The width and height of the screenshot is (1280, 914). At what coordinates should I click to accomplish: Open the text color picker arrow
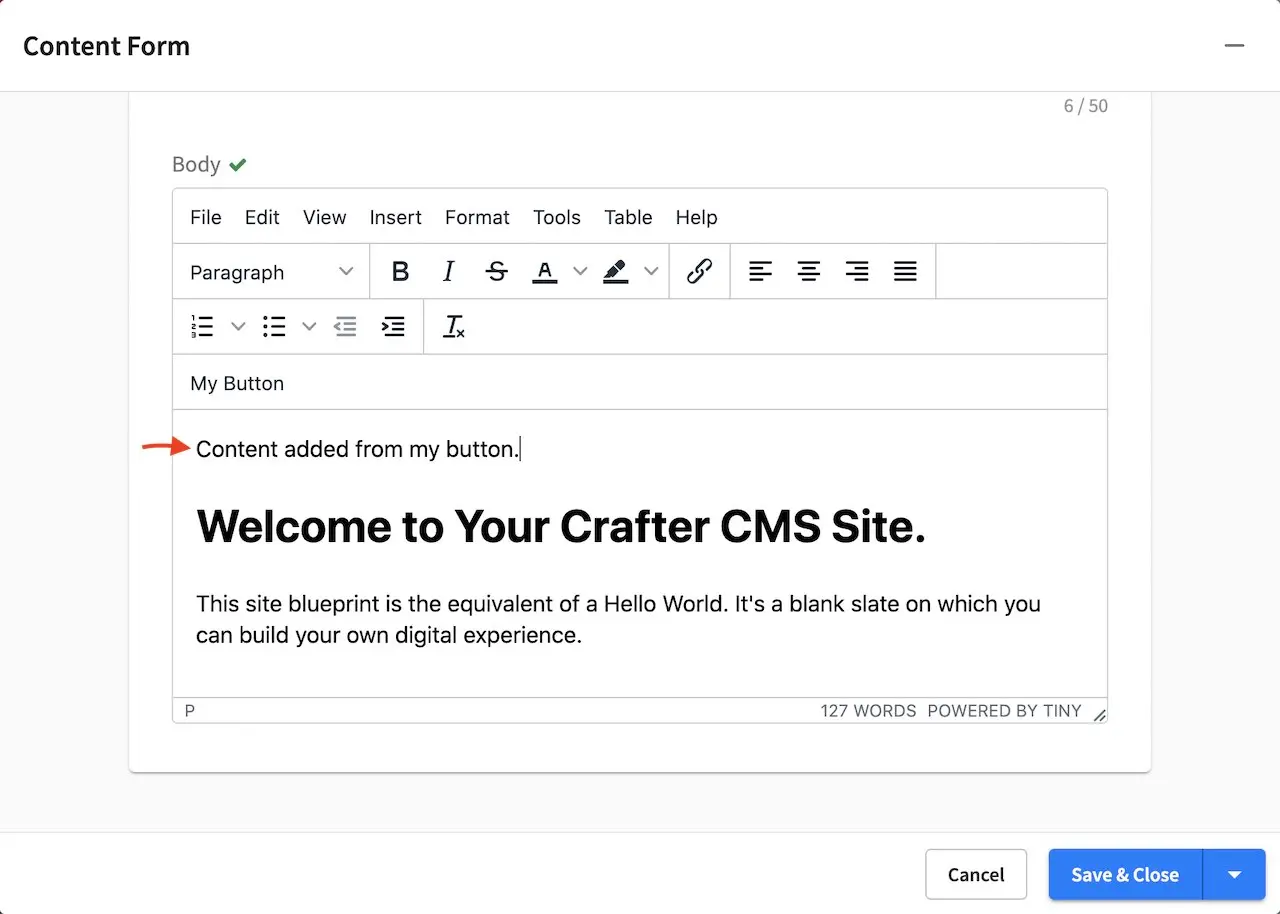tap(579, 272)
